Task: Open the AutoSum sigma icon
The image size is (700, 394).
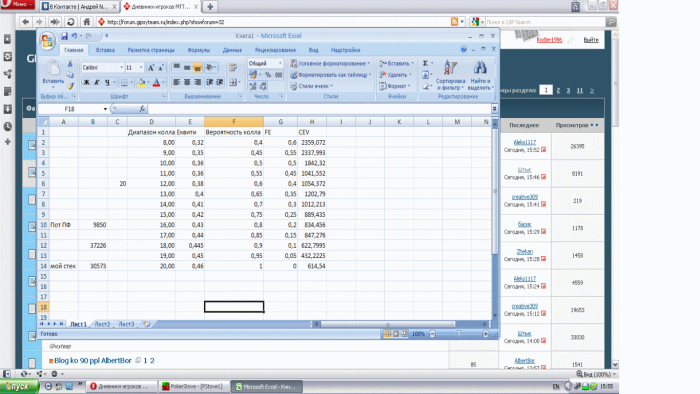Action: pyautogui.click(x=425, y=63)
